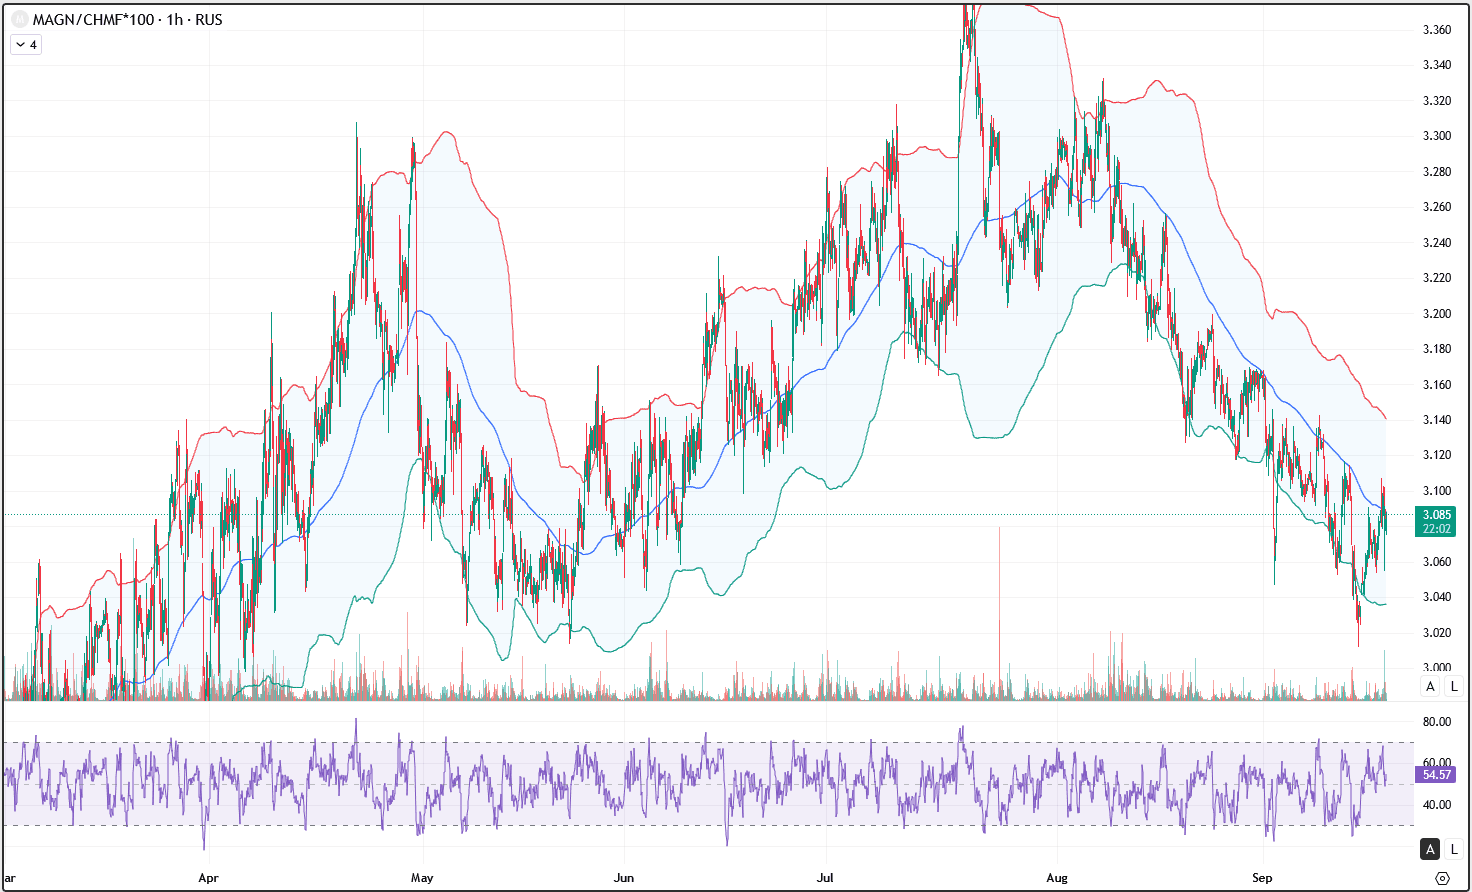Open chart settings hexagon gear icon

(x=1442, y=878)
